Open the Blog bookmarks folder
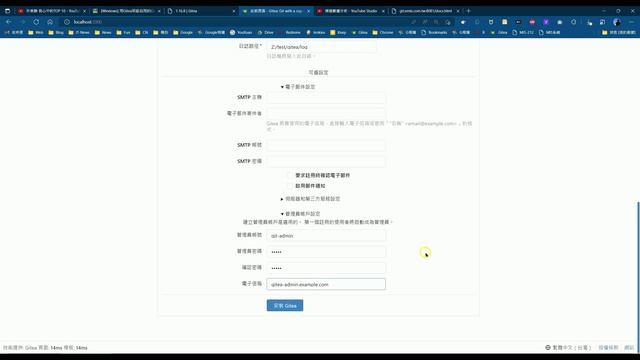Screen dimensions: 640x360 [x=56, y=32]
